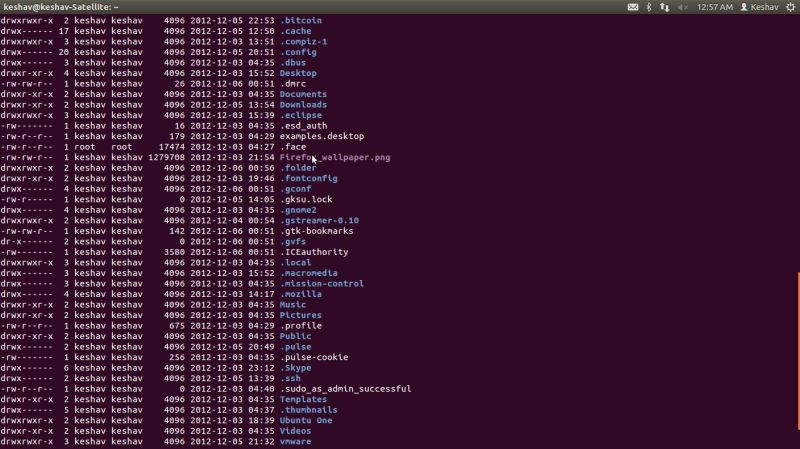Click the .compiz-1 directory name

tap(303, 42)
